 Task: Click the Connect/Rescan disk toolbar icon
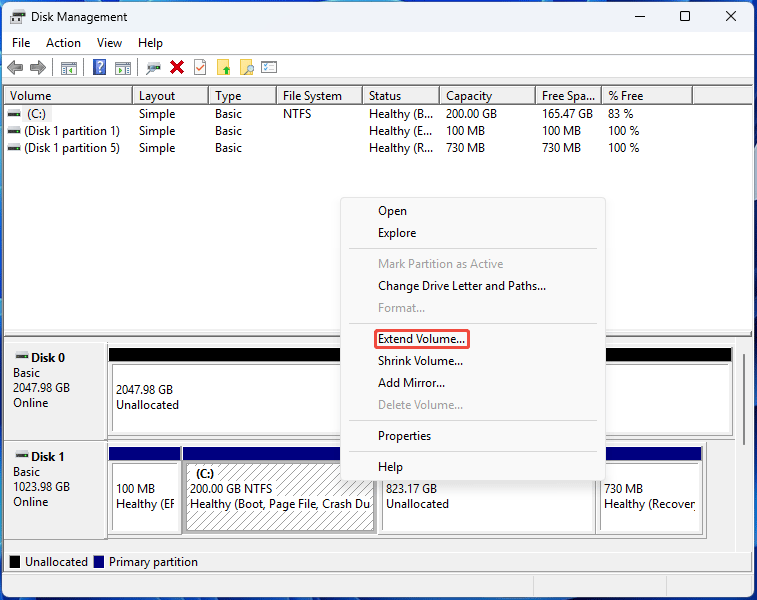click(x=154, y=68)
